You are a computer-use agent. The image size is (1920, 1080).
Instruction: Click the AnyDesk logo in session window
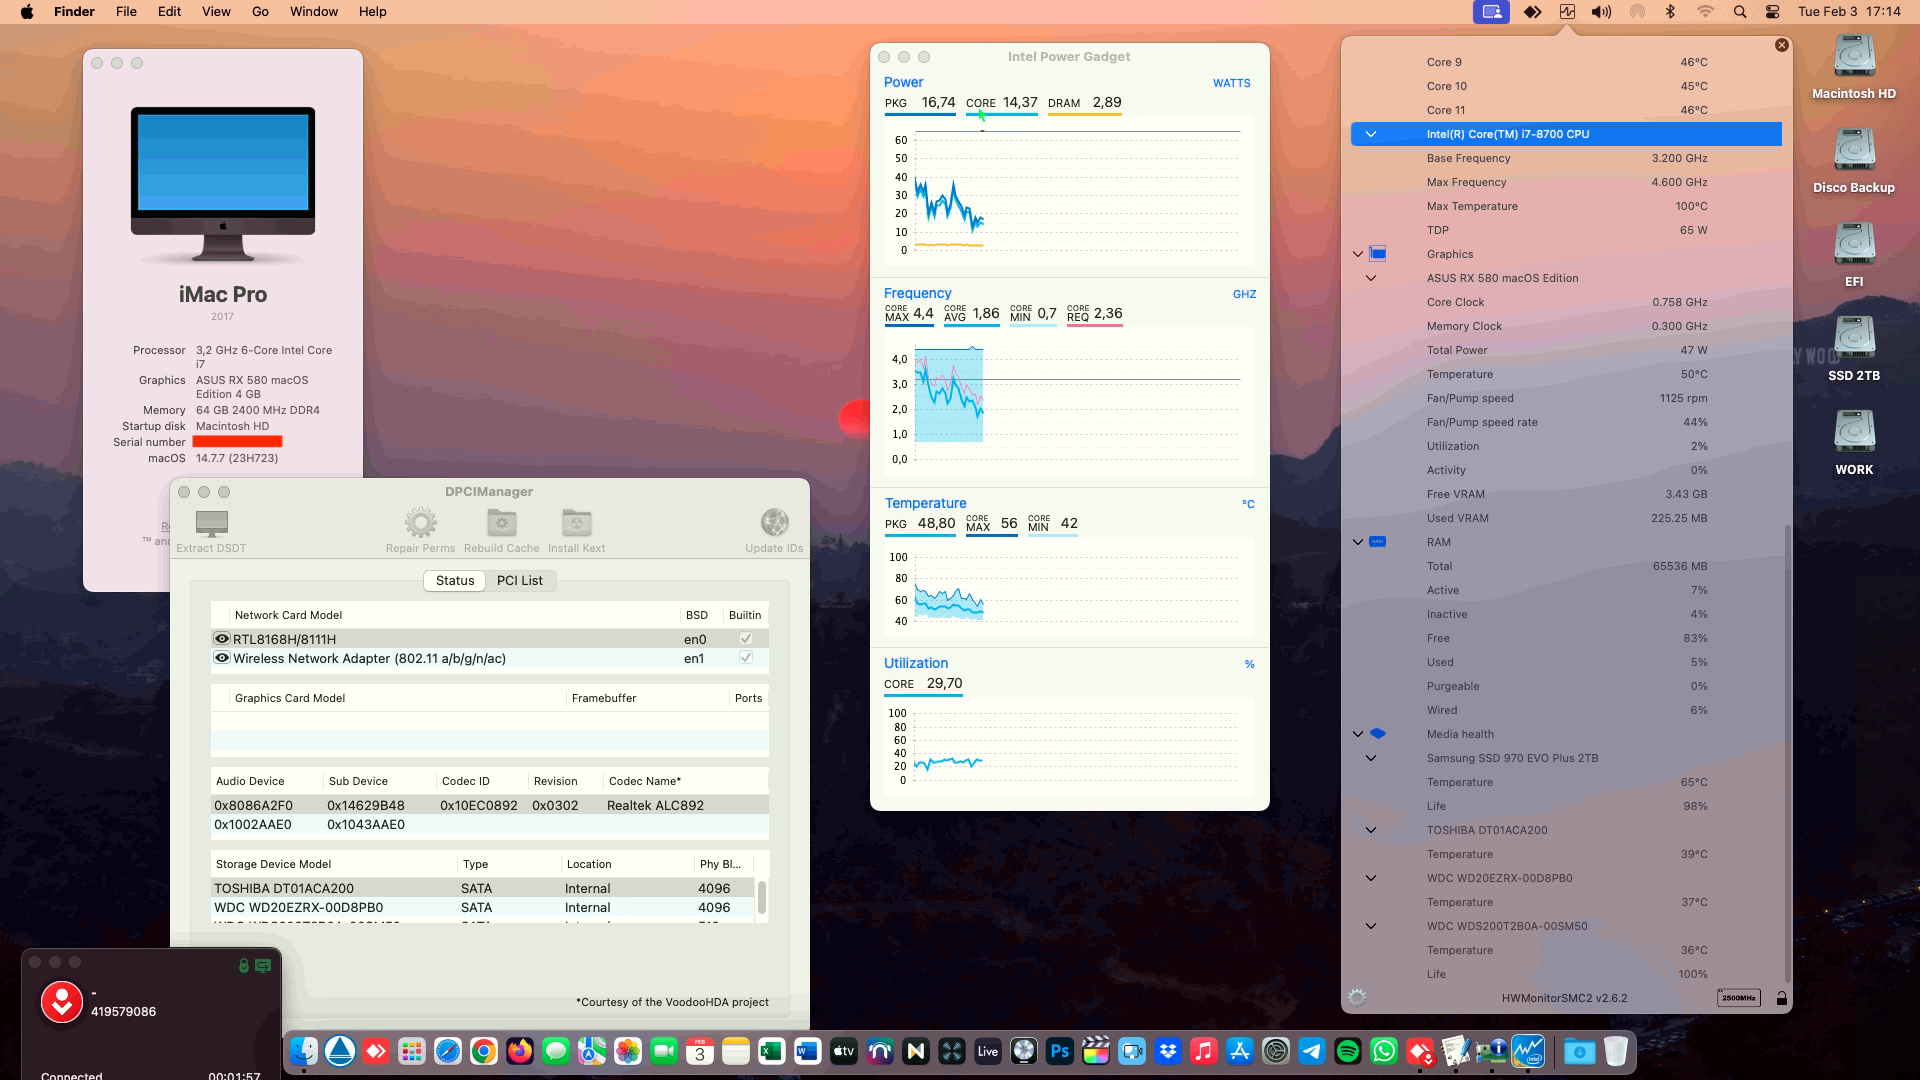coord(61,1002)
